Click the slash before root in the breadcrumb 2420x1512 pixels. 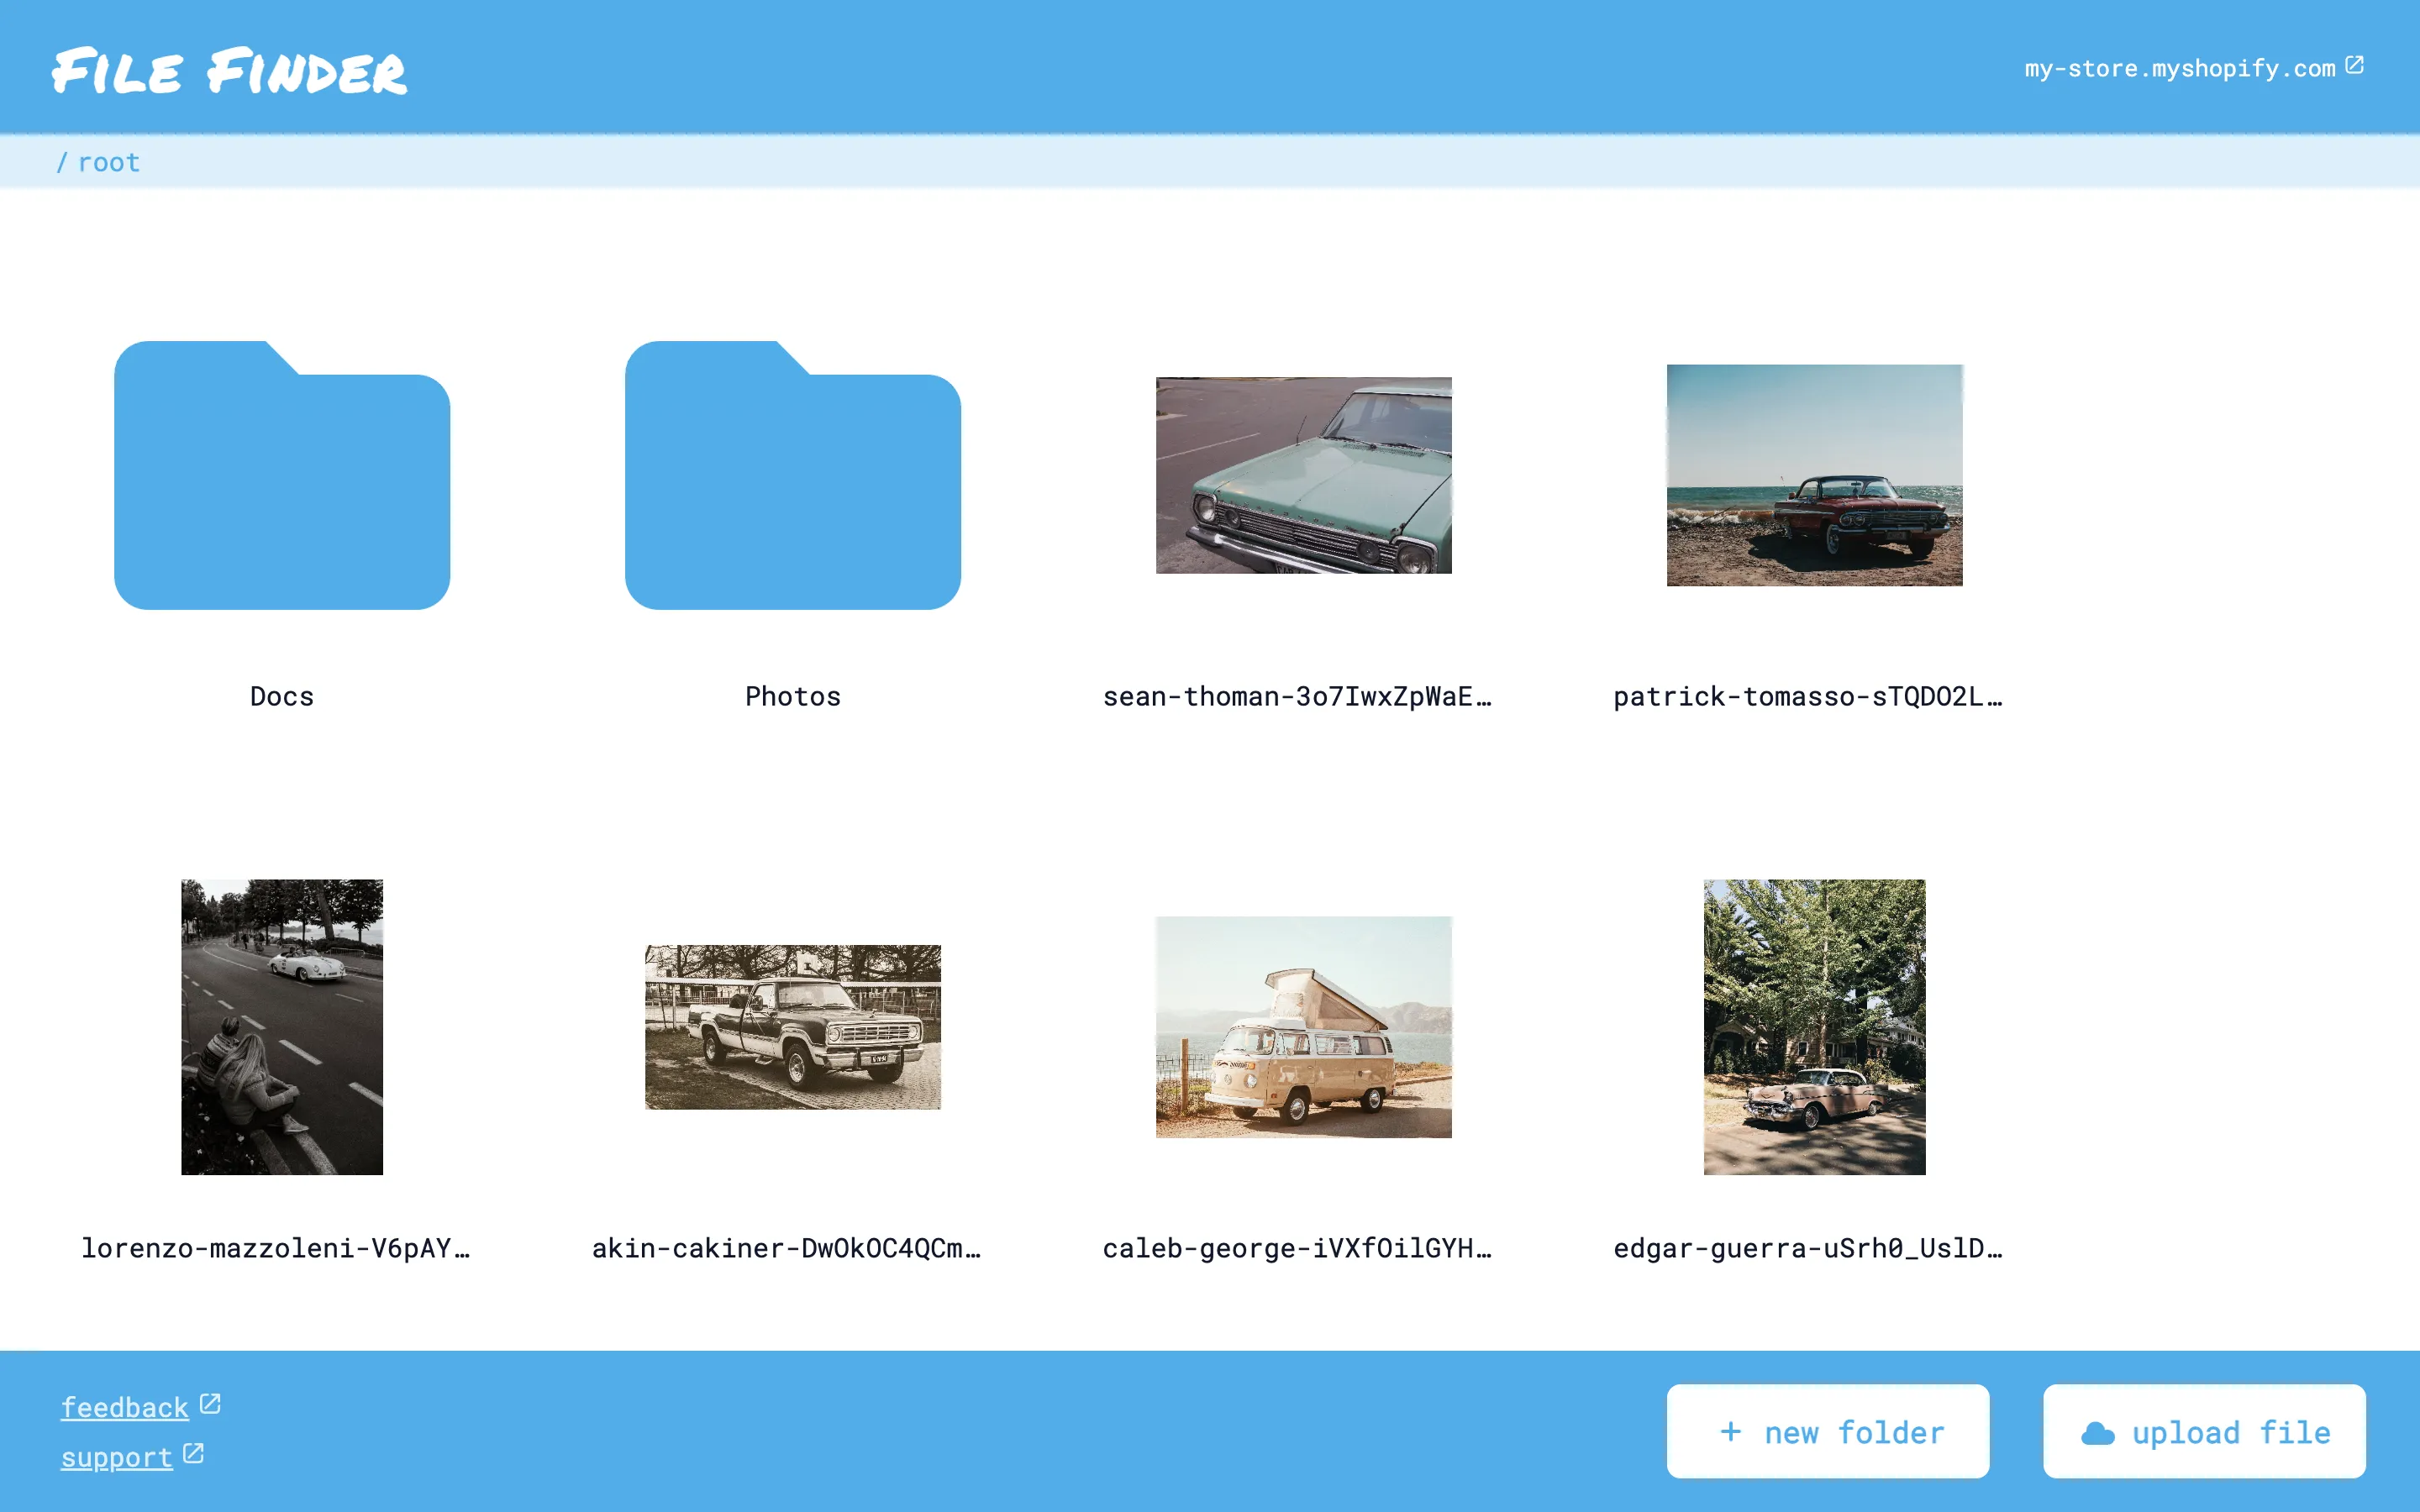64,162
